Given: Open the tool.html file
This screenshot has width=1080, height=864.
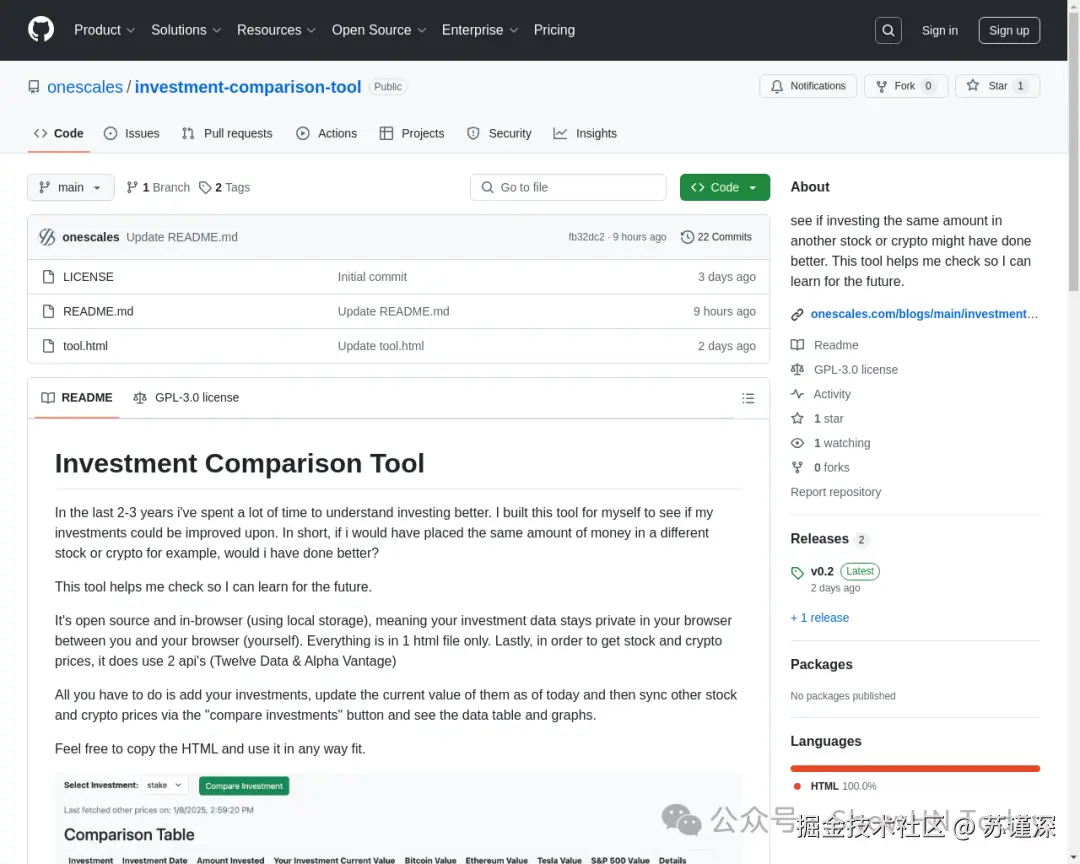Looking at the screenshot, I should [85, 346].
